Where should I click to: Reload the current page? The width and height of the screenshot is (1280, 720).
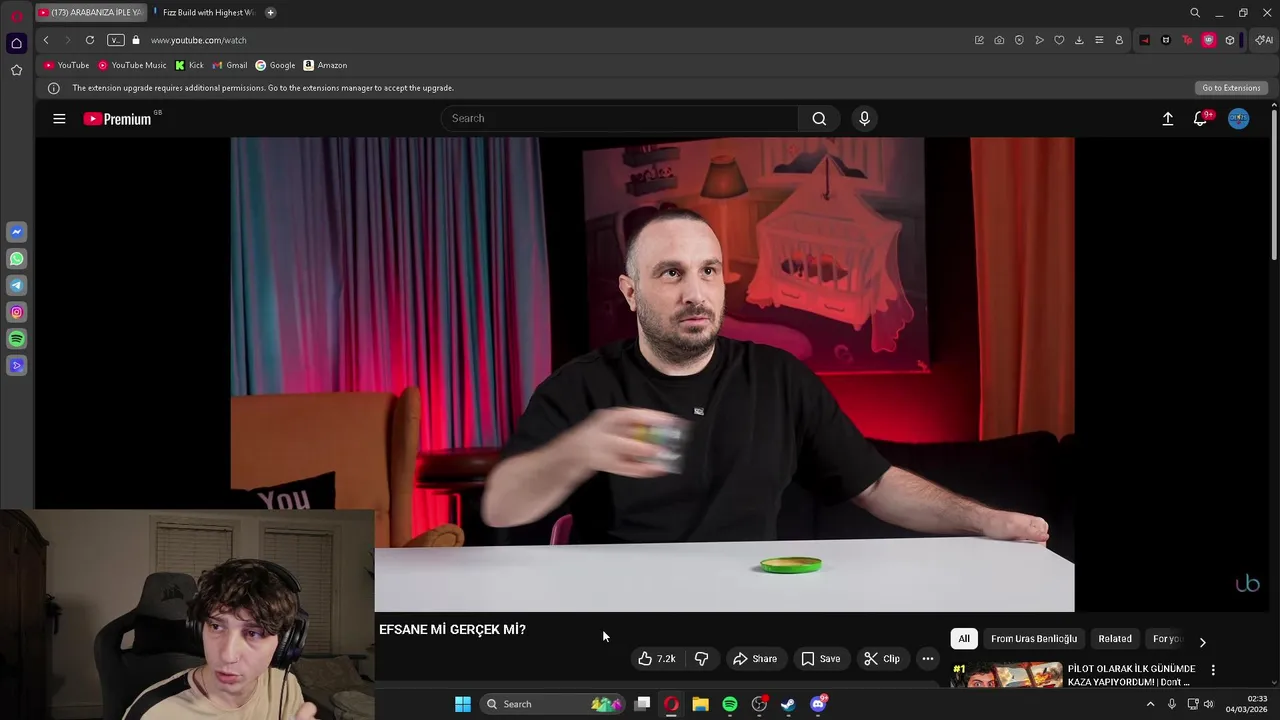(x=90, y=40)
